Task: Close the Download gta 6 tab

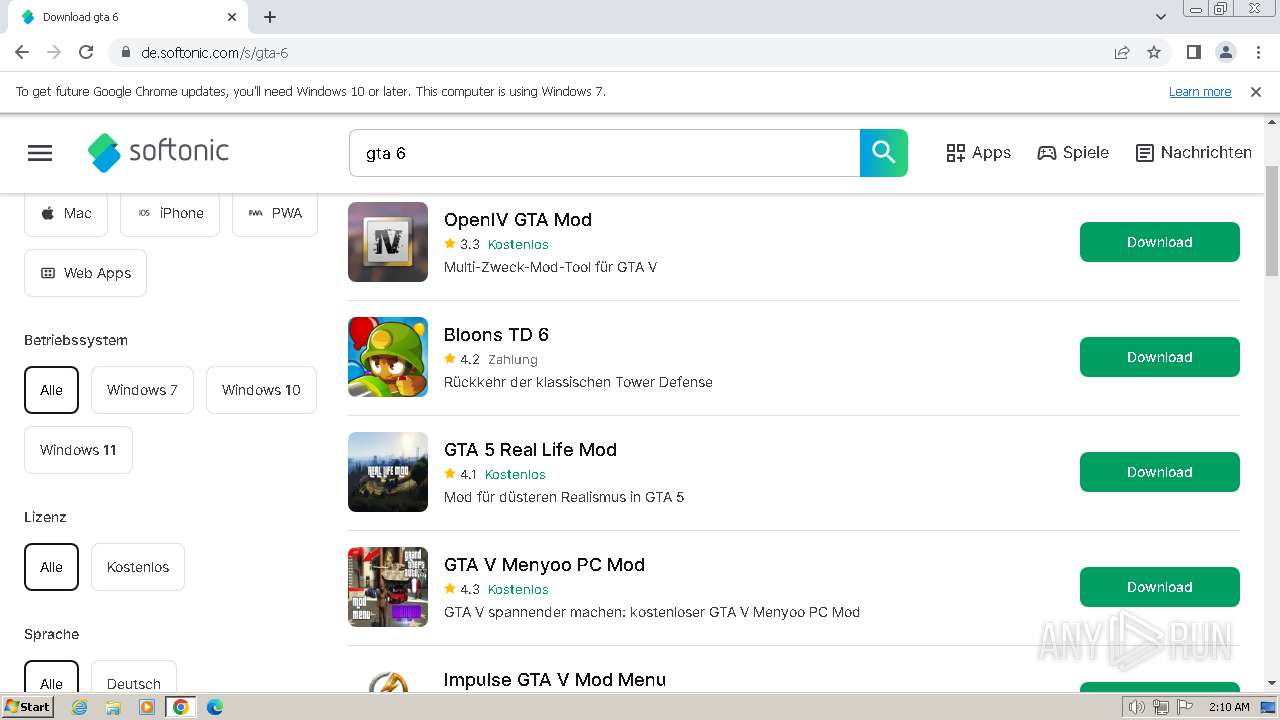Action: tap(232, 17)
